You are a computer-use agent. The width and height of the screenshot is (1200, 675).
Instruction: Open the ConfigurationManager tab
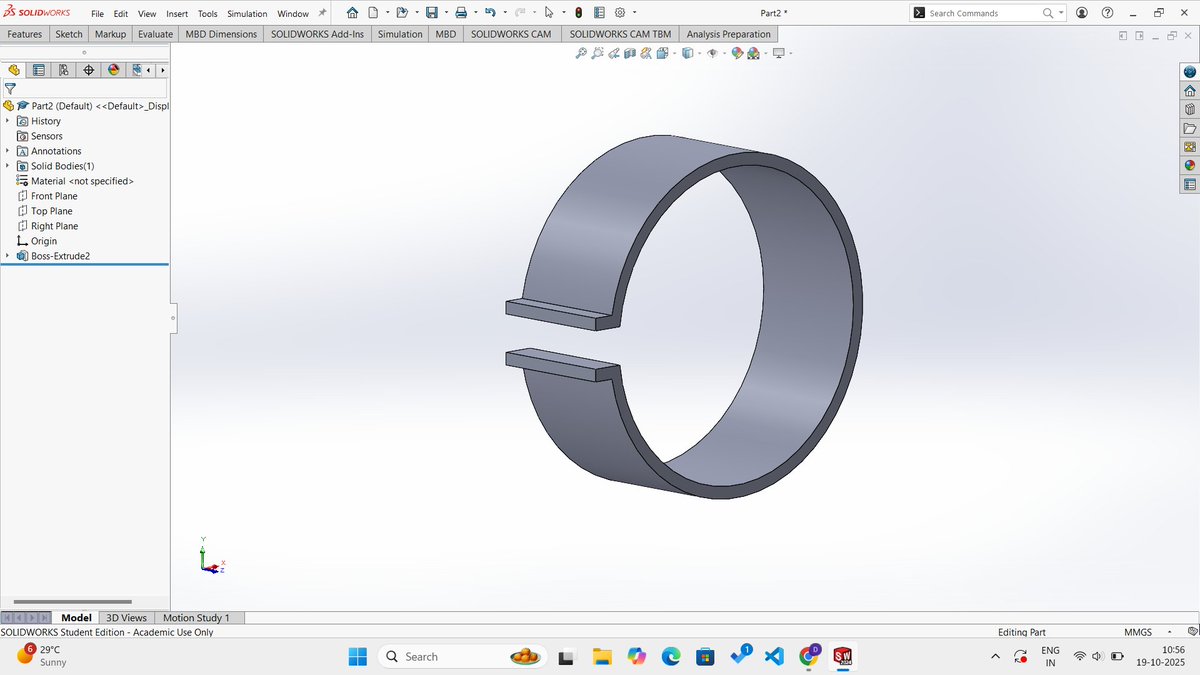coord(64,70)
